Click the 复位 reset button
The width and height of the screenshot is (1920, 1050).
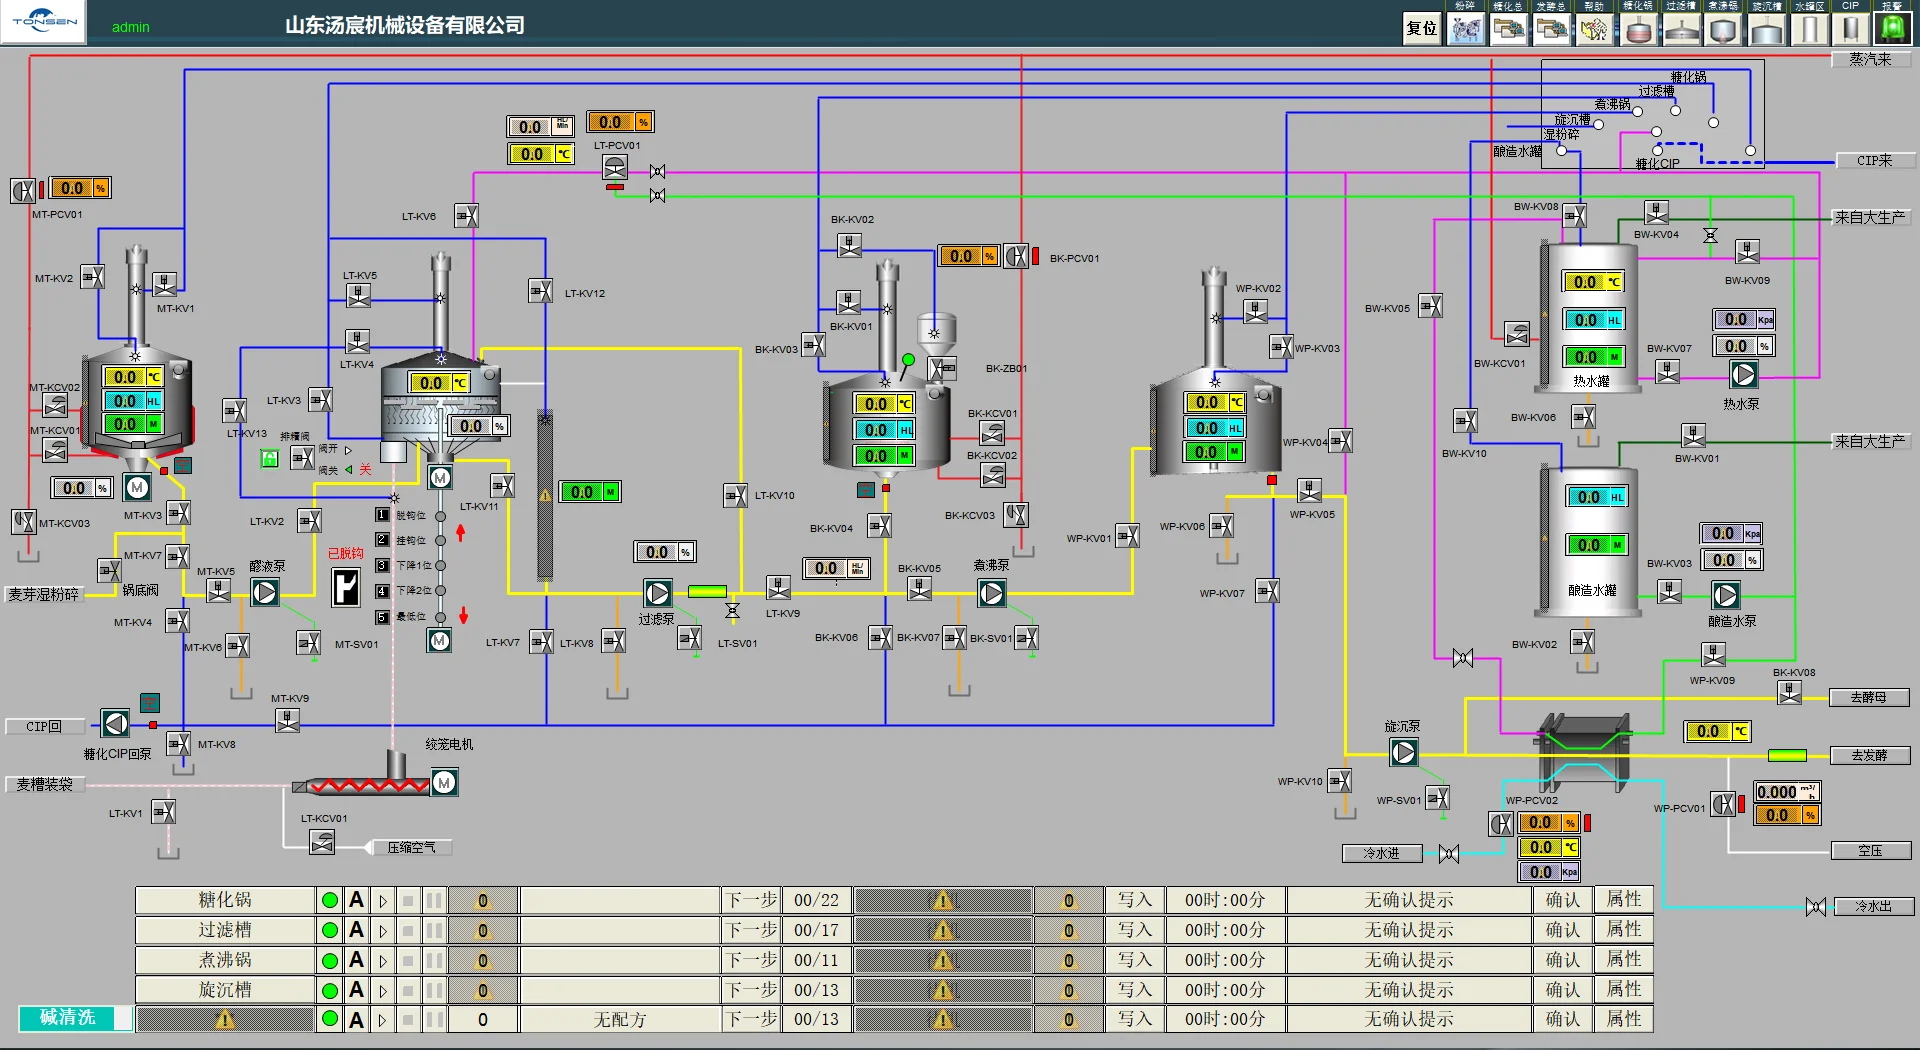pyautogui.click(x=1421, y=29)
